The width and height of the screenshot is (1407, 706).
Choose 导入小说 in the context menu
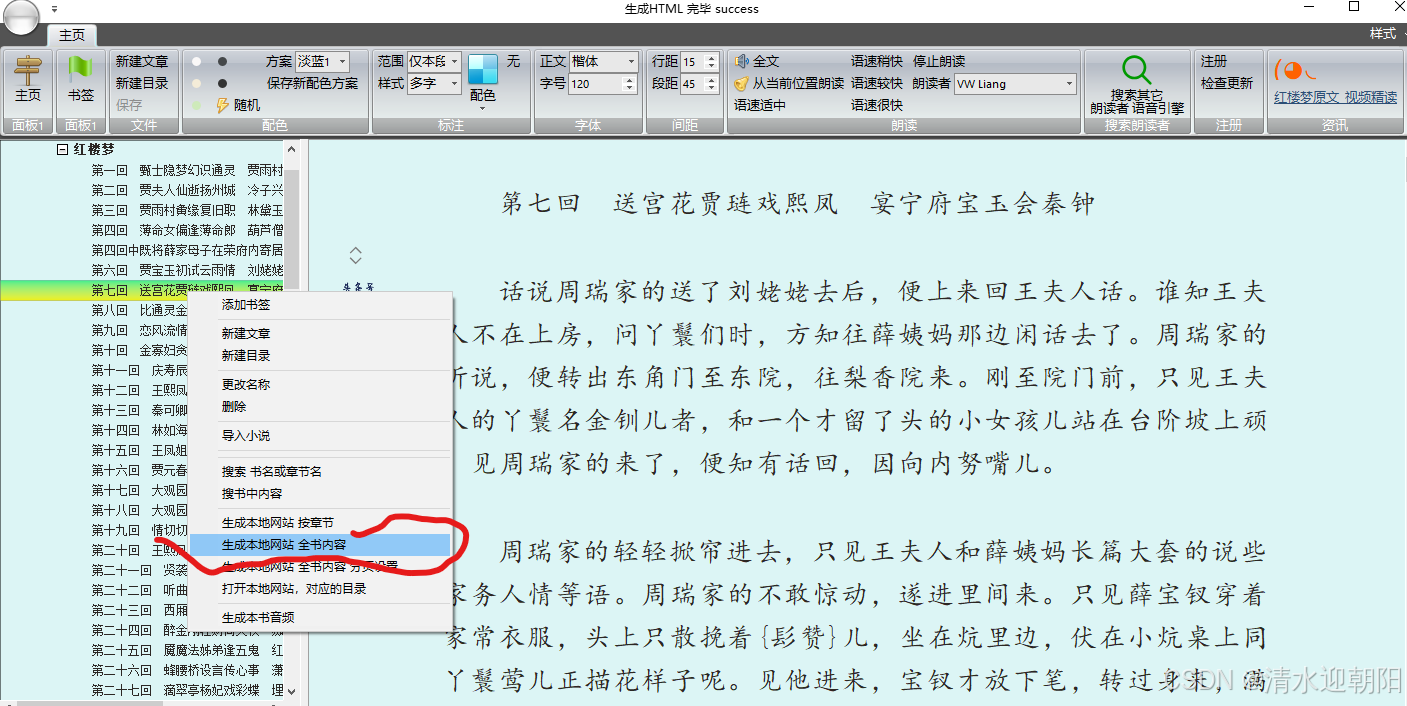pos(246,435)
